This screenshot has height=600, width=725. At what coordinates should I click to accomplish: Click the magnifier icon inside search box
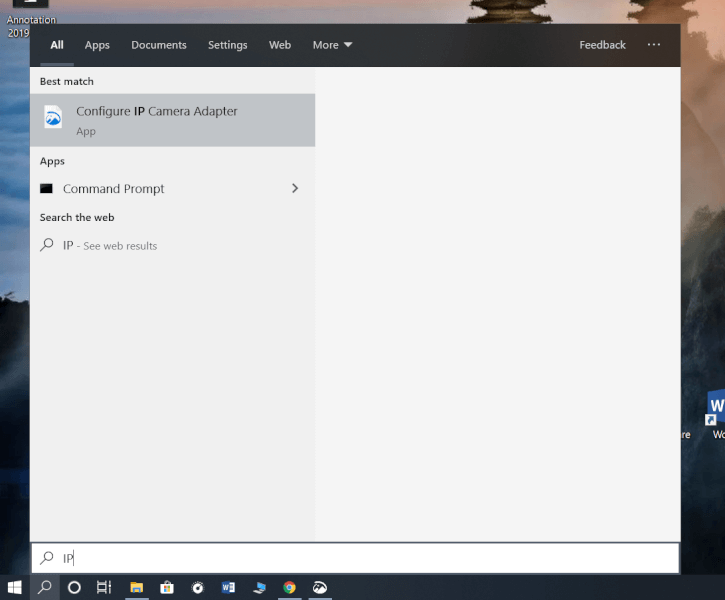pos(47,557)
